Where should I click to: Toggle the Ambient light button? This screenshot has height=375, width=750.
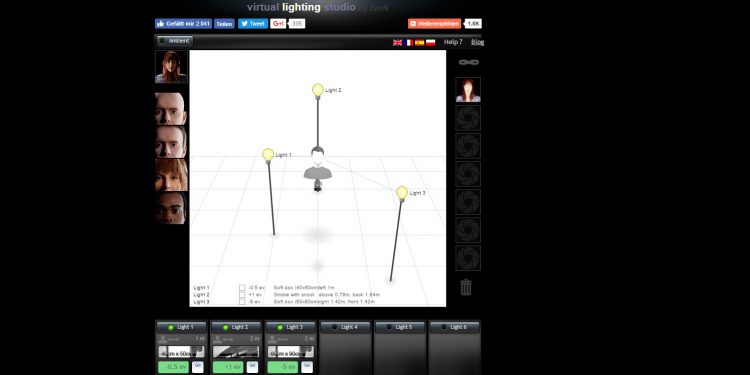coord(175,41)
